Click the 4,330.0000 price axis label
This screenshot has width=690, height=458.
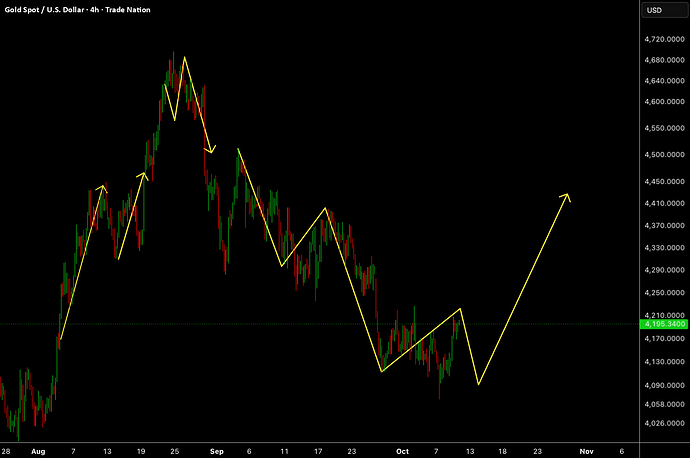[x=664, y=248]
